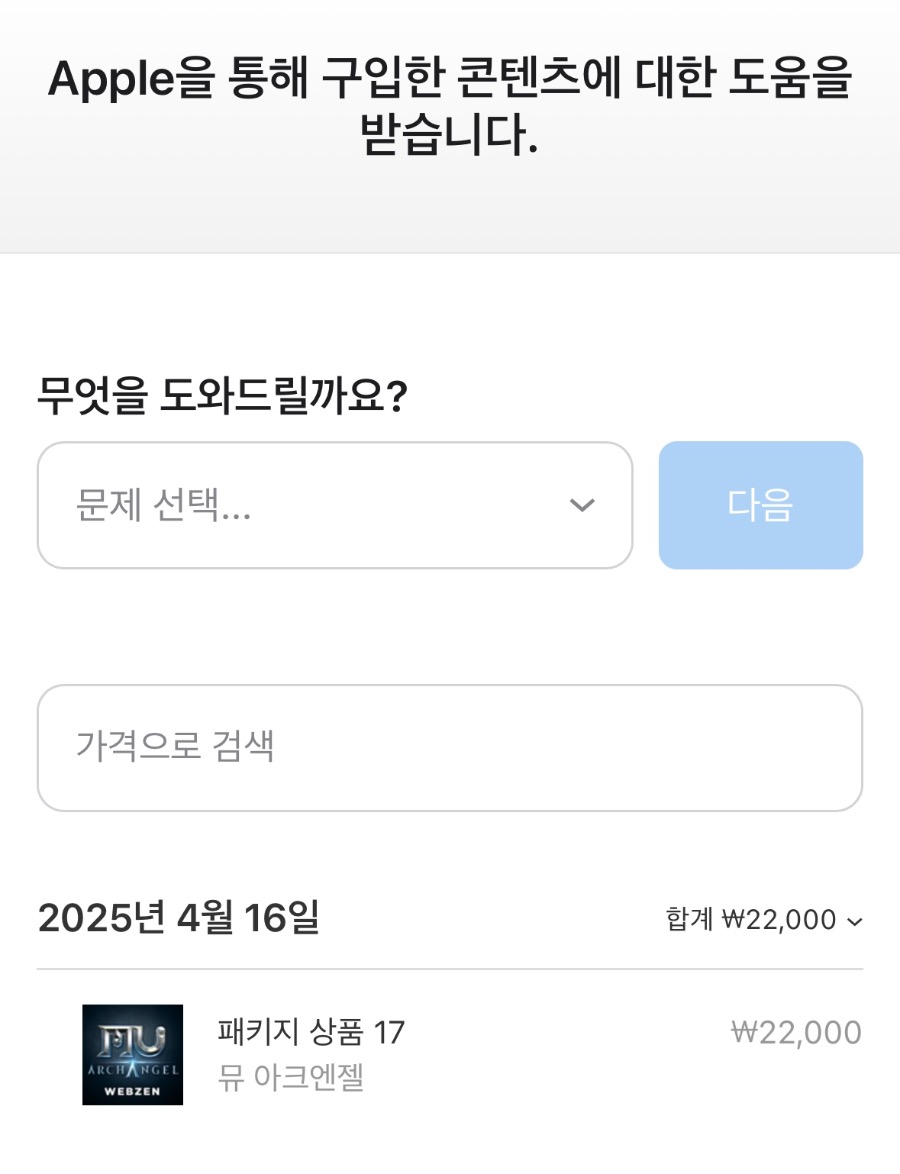Click the "합계" label text

(690, 919)
